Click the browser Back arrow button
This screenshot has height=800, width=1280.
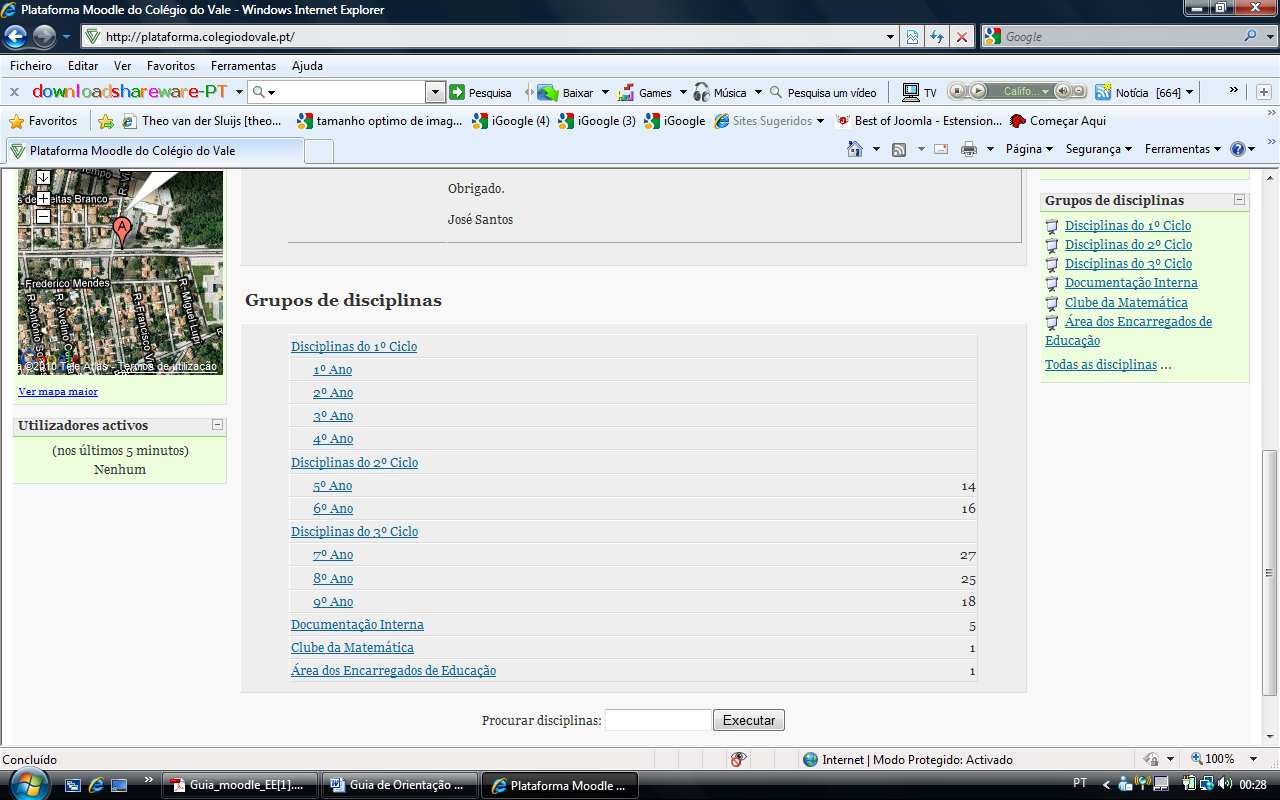click(x=16, y=37)
